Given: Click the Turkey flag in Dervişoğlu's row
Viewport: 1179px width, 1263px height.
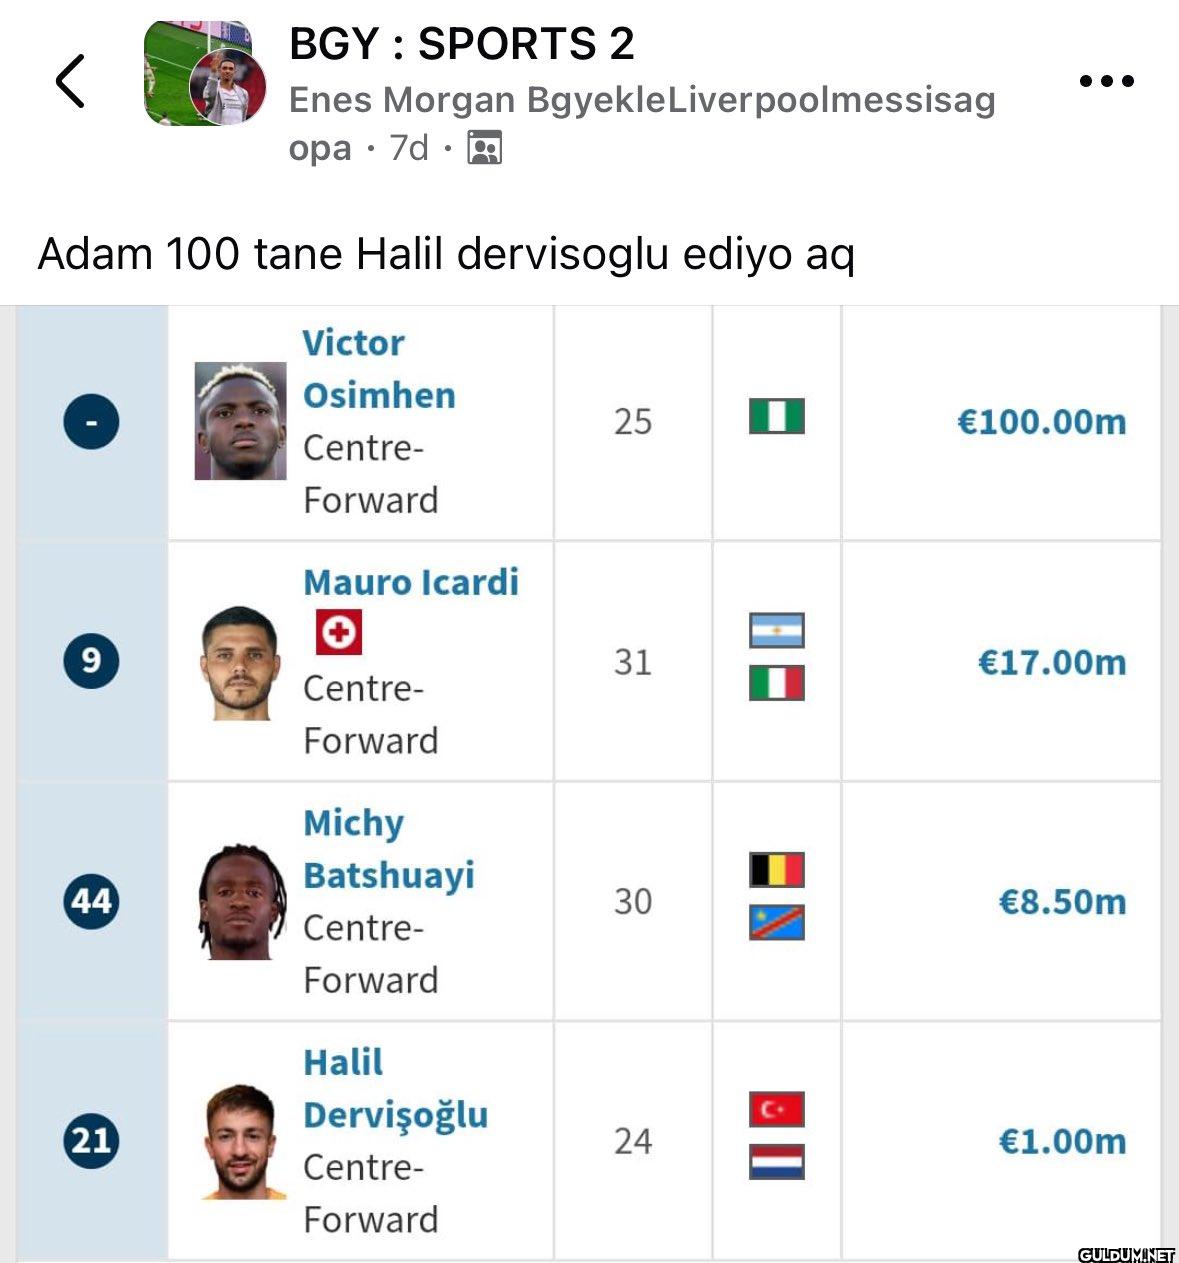Looking at the screenshot, I should point(777,1110).
